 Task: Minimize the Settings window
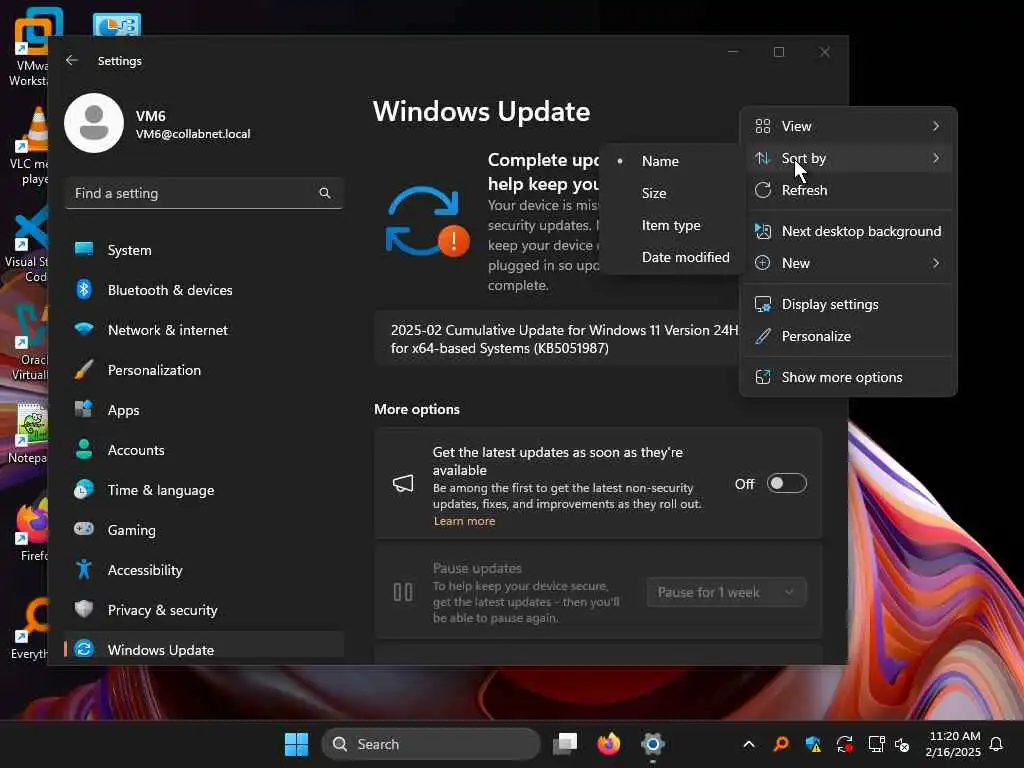(x=733, y=52)
